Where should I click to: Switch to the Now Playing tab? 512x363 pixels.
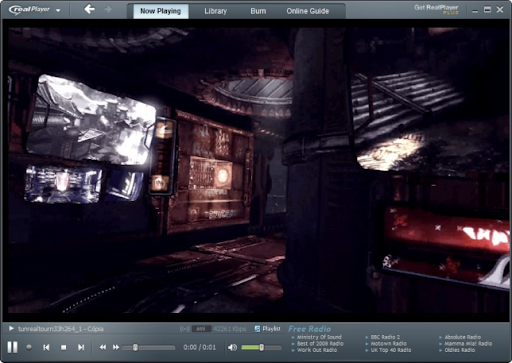(x=161, y=11)
